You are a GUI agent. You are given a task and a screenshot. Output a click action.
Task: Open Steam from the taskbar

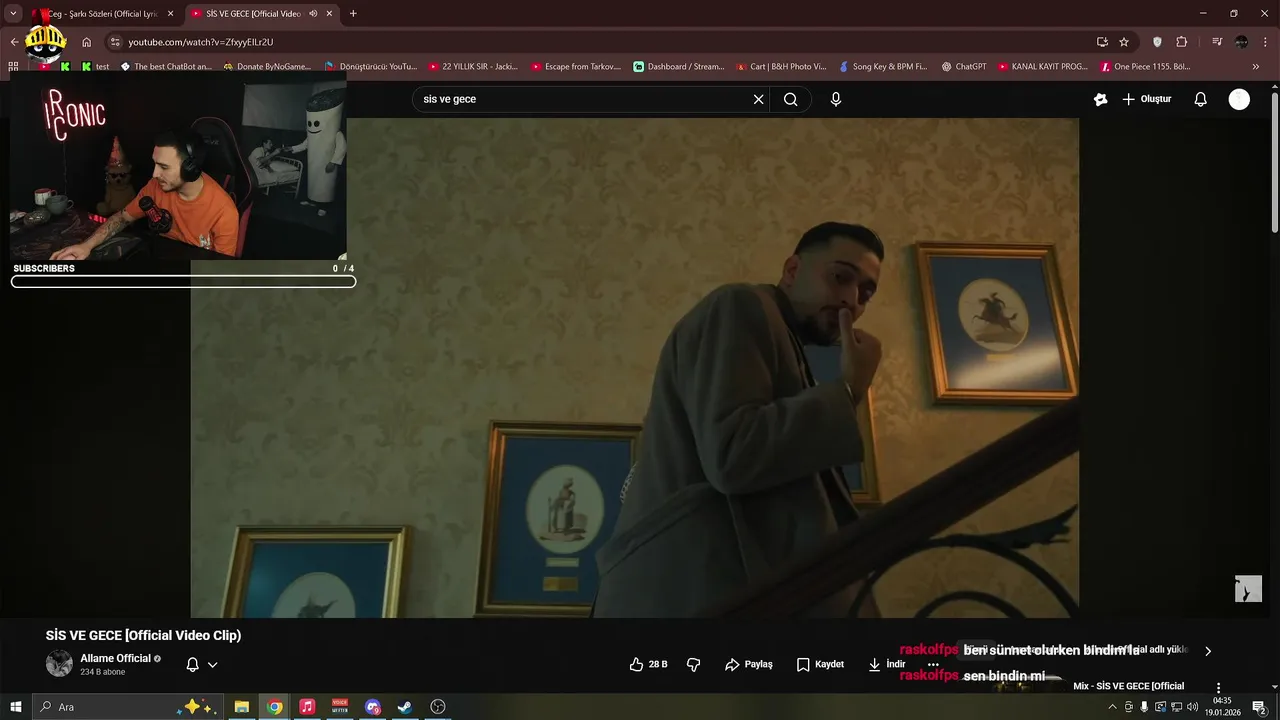click(405, 707)
